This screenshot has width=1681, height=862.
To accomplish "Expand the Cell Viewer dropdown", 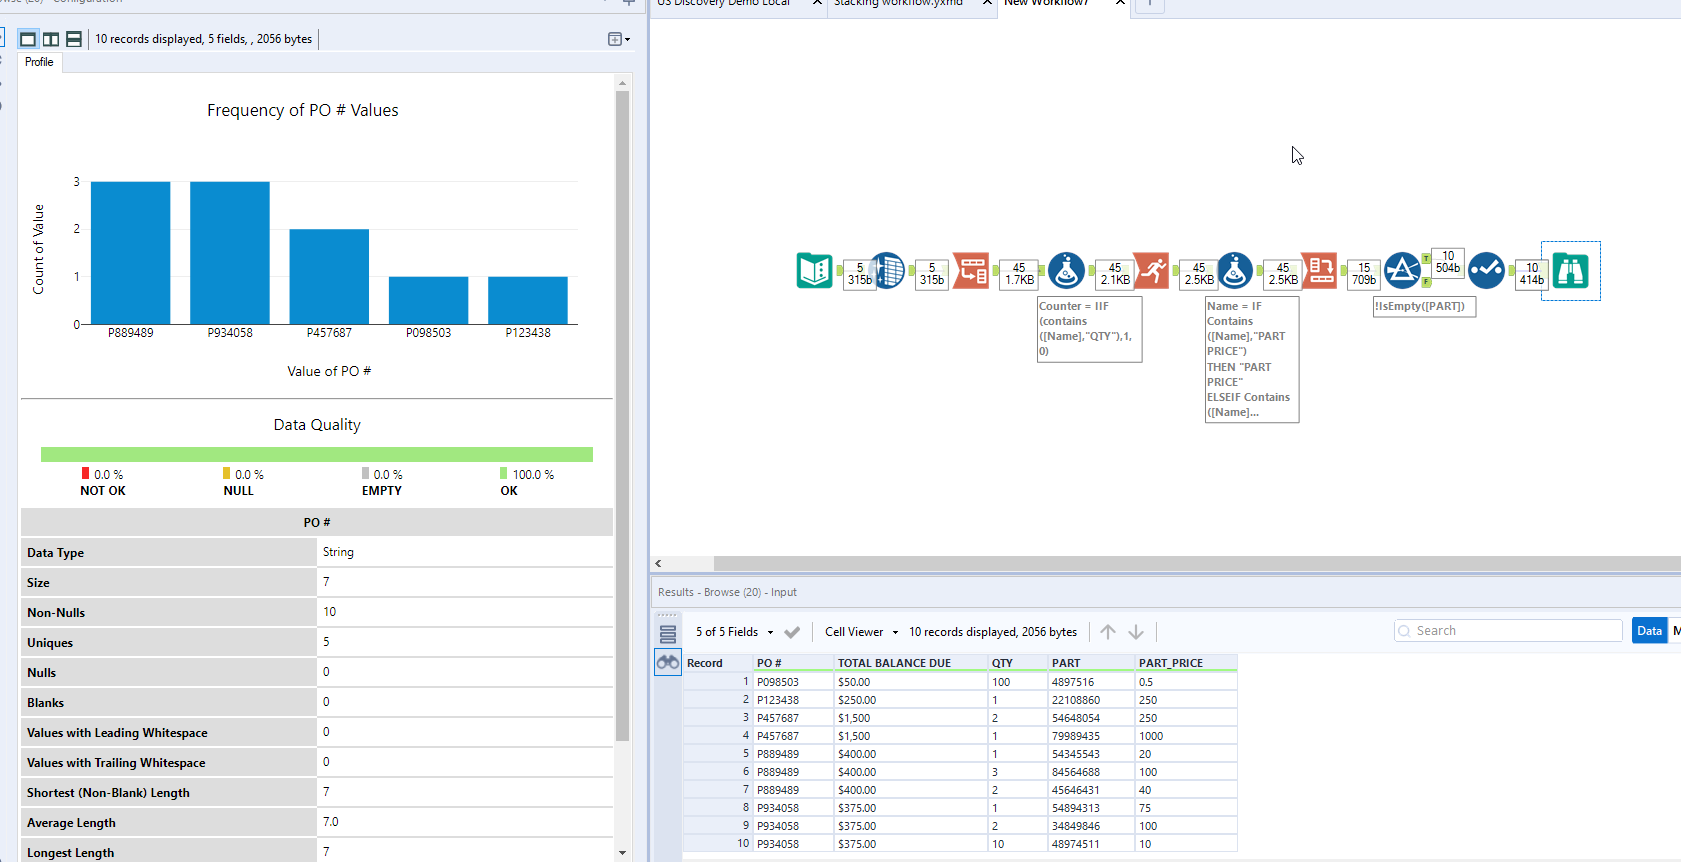I will click(x=861, y=632).
